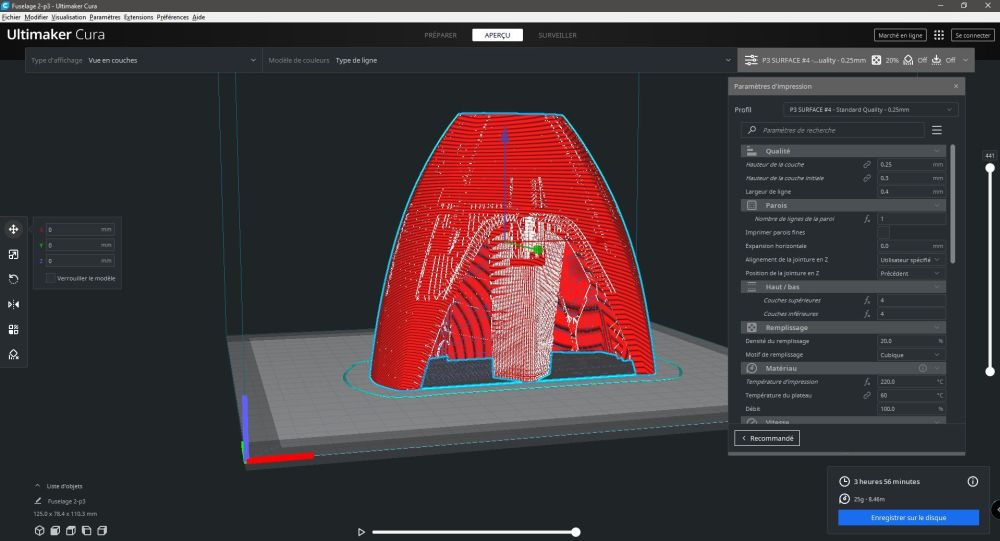Open the Extensions menu

pyautogui.click(x=138, y=17)
